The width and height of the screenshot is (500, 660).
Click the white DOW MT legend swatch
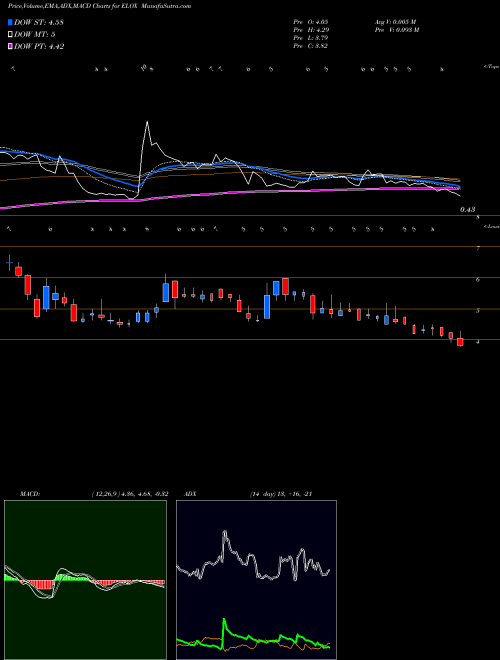tap(11, 35)
